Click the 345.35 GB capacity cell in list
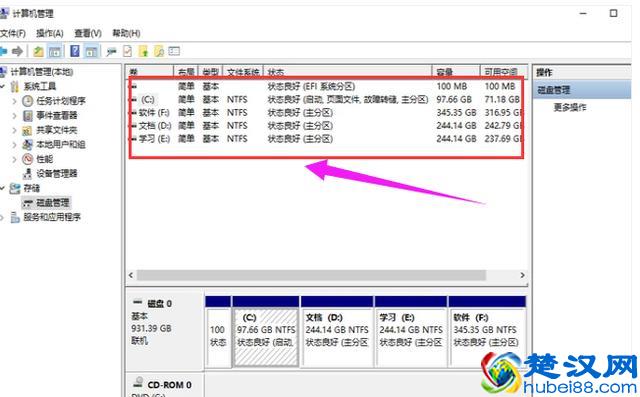Screen dimensions: 640x397 [456, 112]
